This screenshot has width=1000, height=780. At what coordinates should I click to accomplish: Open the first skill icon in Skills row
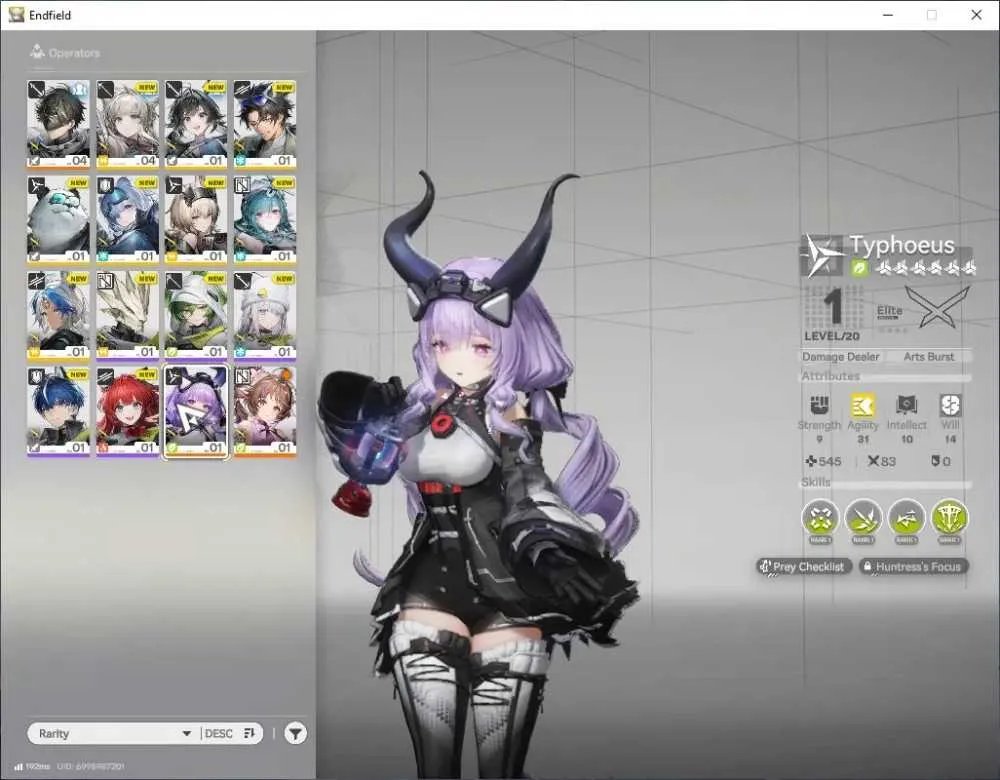pyautogui.click(x=820, y=517)
